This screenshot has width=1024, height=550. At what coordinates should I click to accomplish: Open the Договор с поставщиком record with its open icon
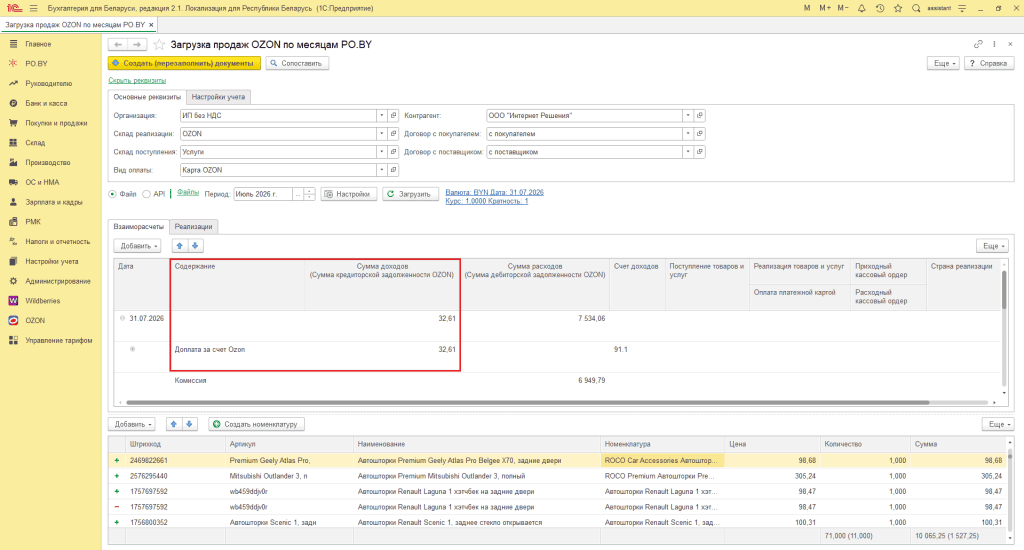coord(699,152)
